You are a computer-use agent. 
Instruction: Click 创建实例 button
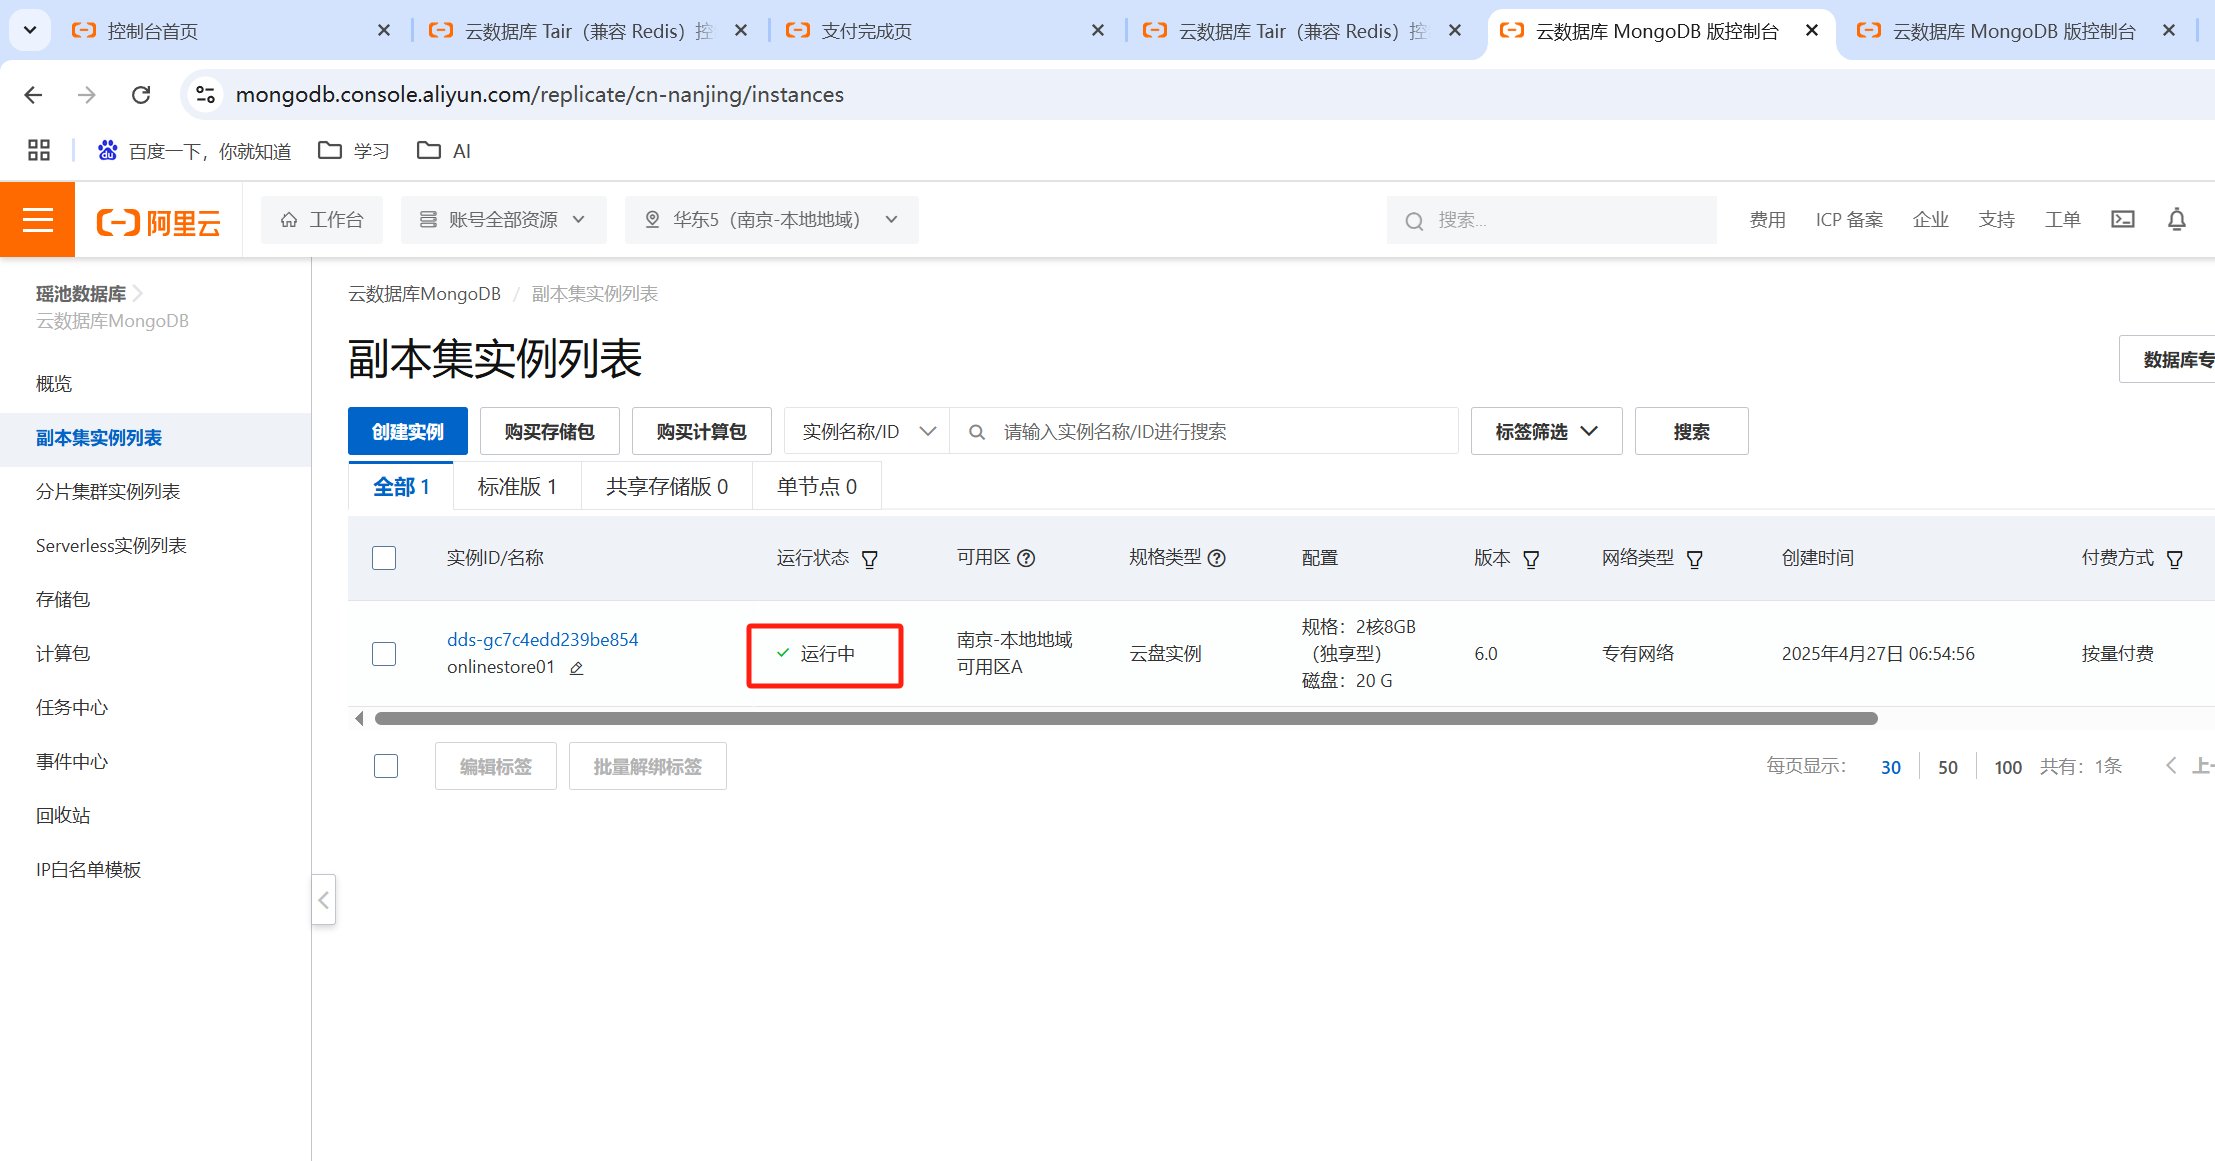(x=408, y=431)
